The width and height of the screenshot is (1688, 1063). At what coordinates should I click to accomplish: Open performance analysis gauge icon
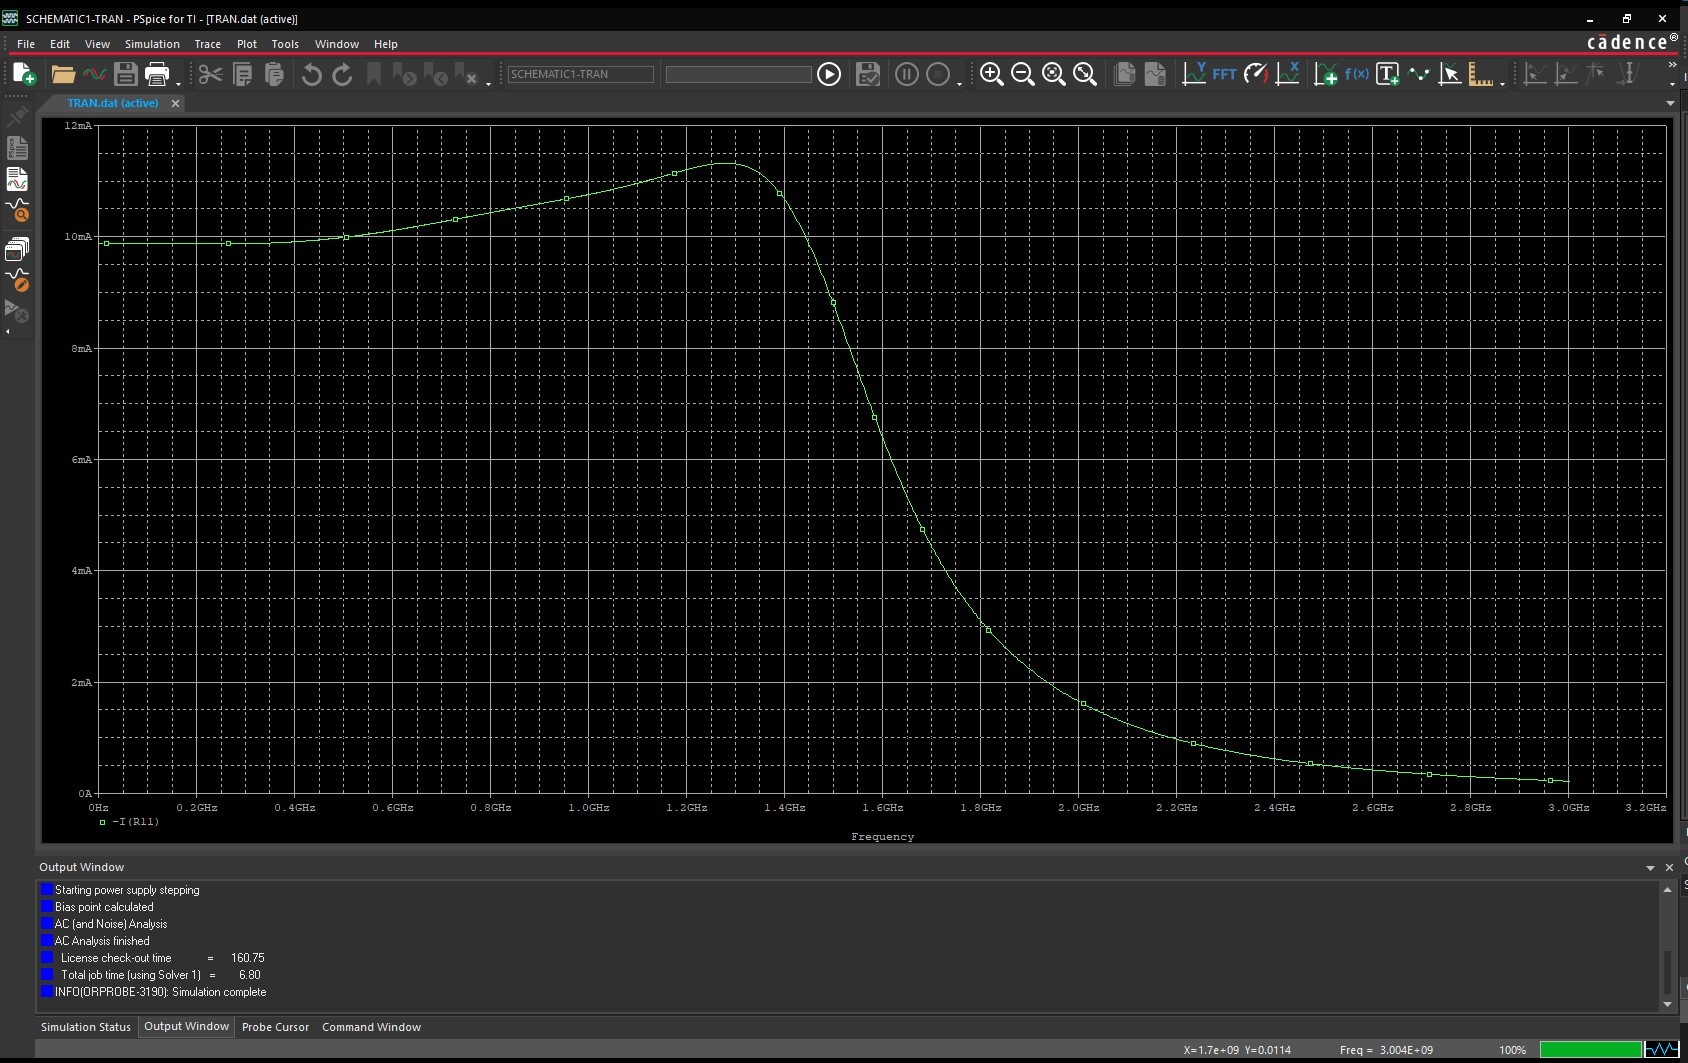tap(1256, 74)
